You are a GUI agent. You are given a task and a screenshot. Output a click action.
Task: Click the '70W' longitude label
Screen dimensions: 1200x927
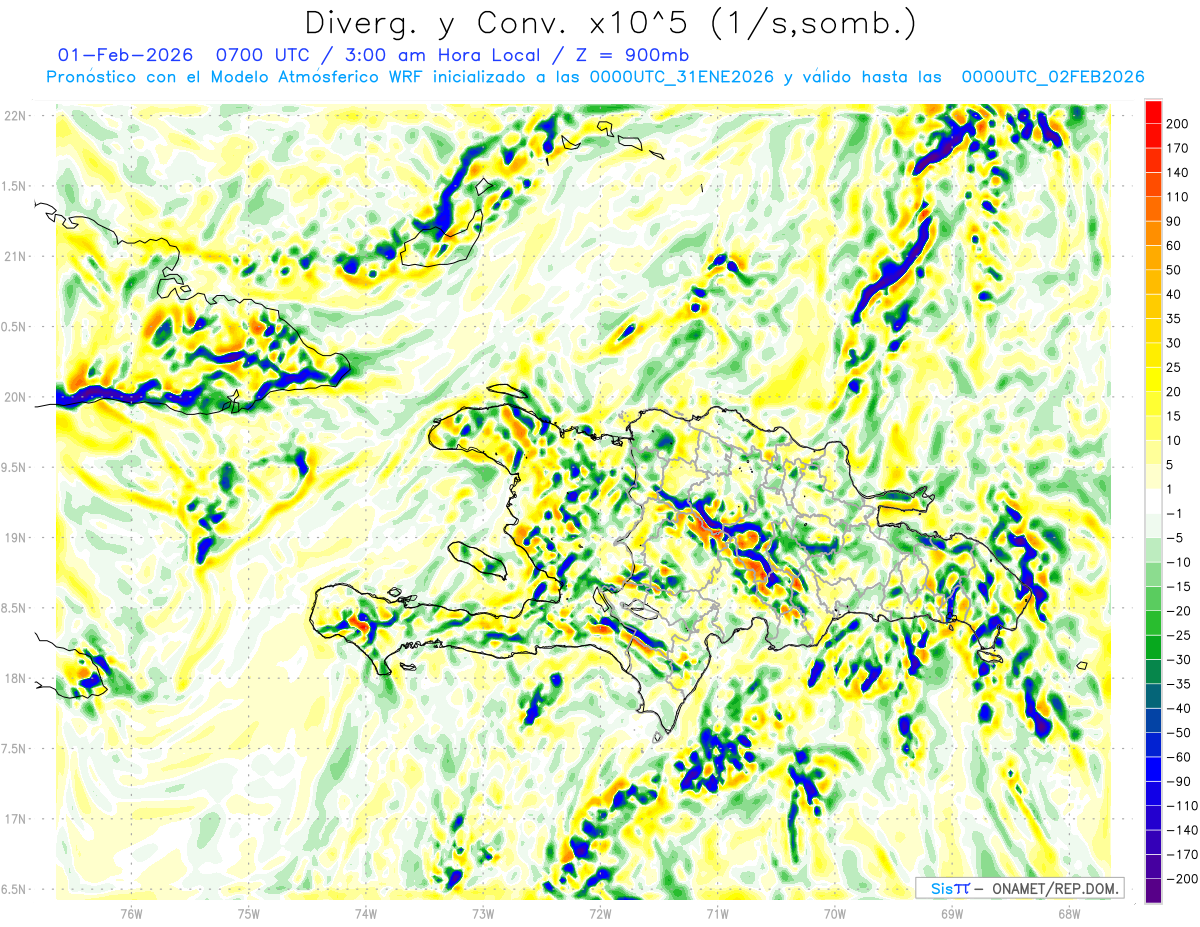click(834, 913)
